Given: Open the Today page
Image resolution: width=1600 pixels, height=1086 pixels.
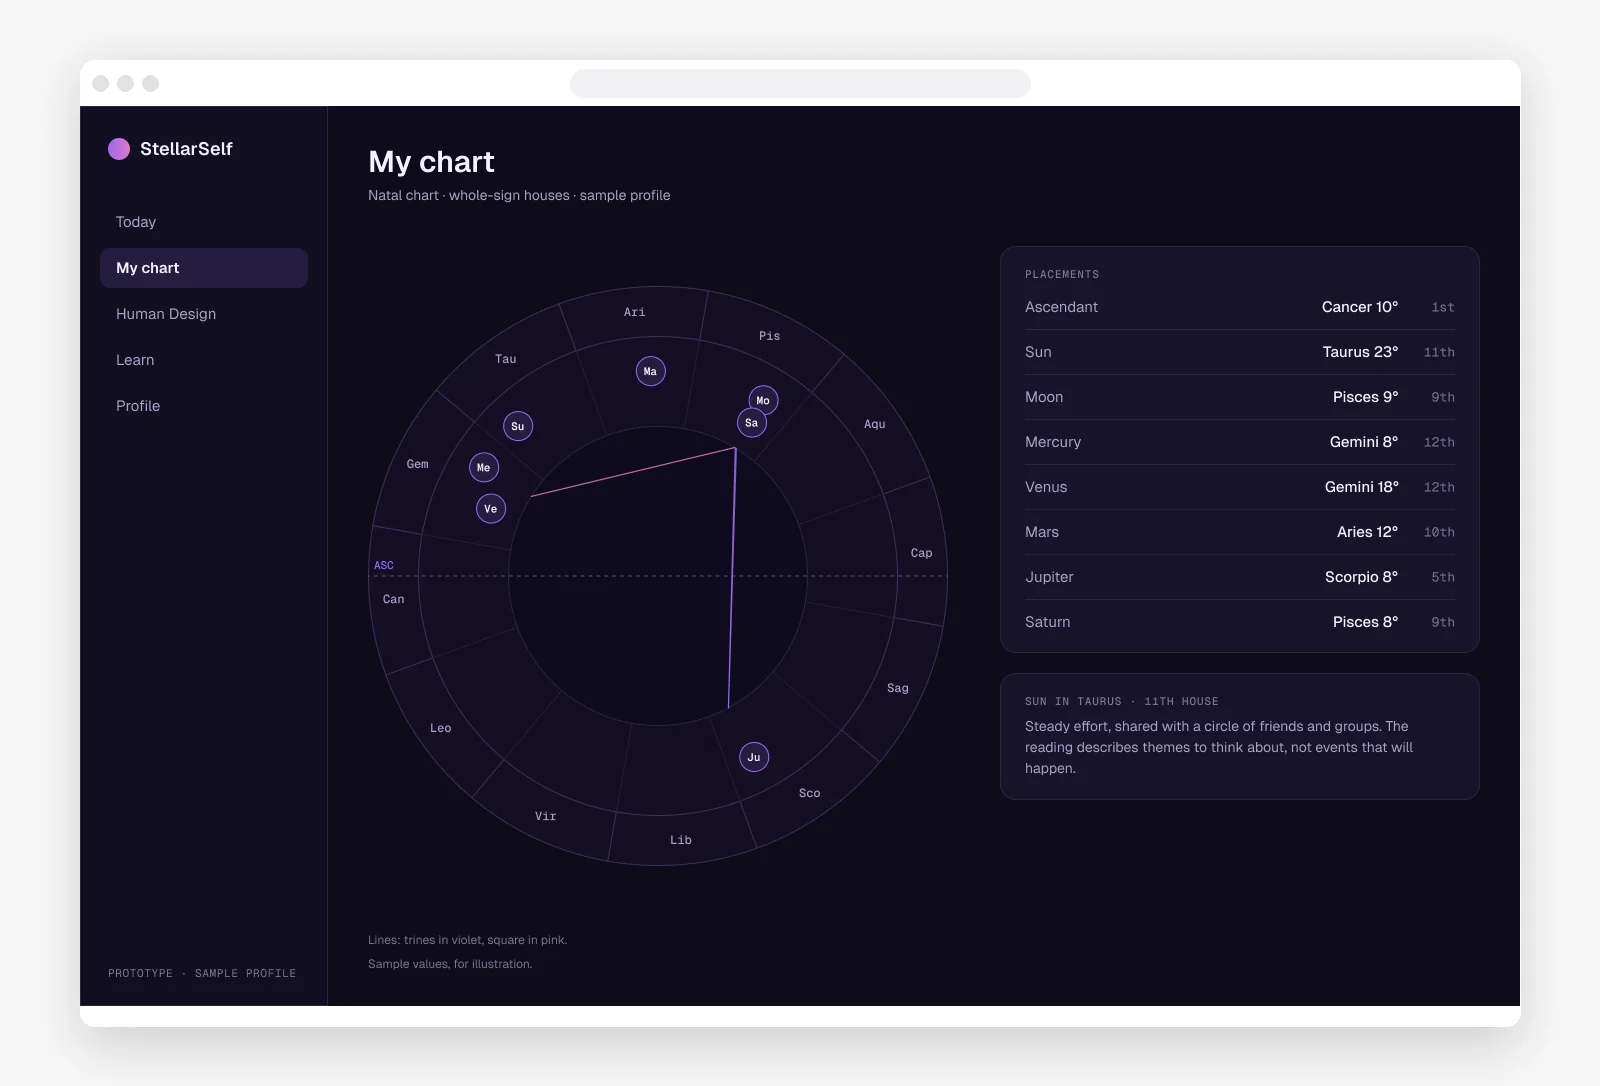Looking at the screenshot, I should (x=204, y=222).
